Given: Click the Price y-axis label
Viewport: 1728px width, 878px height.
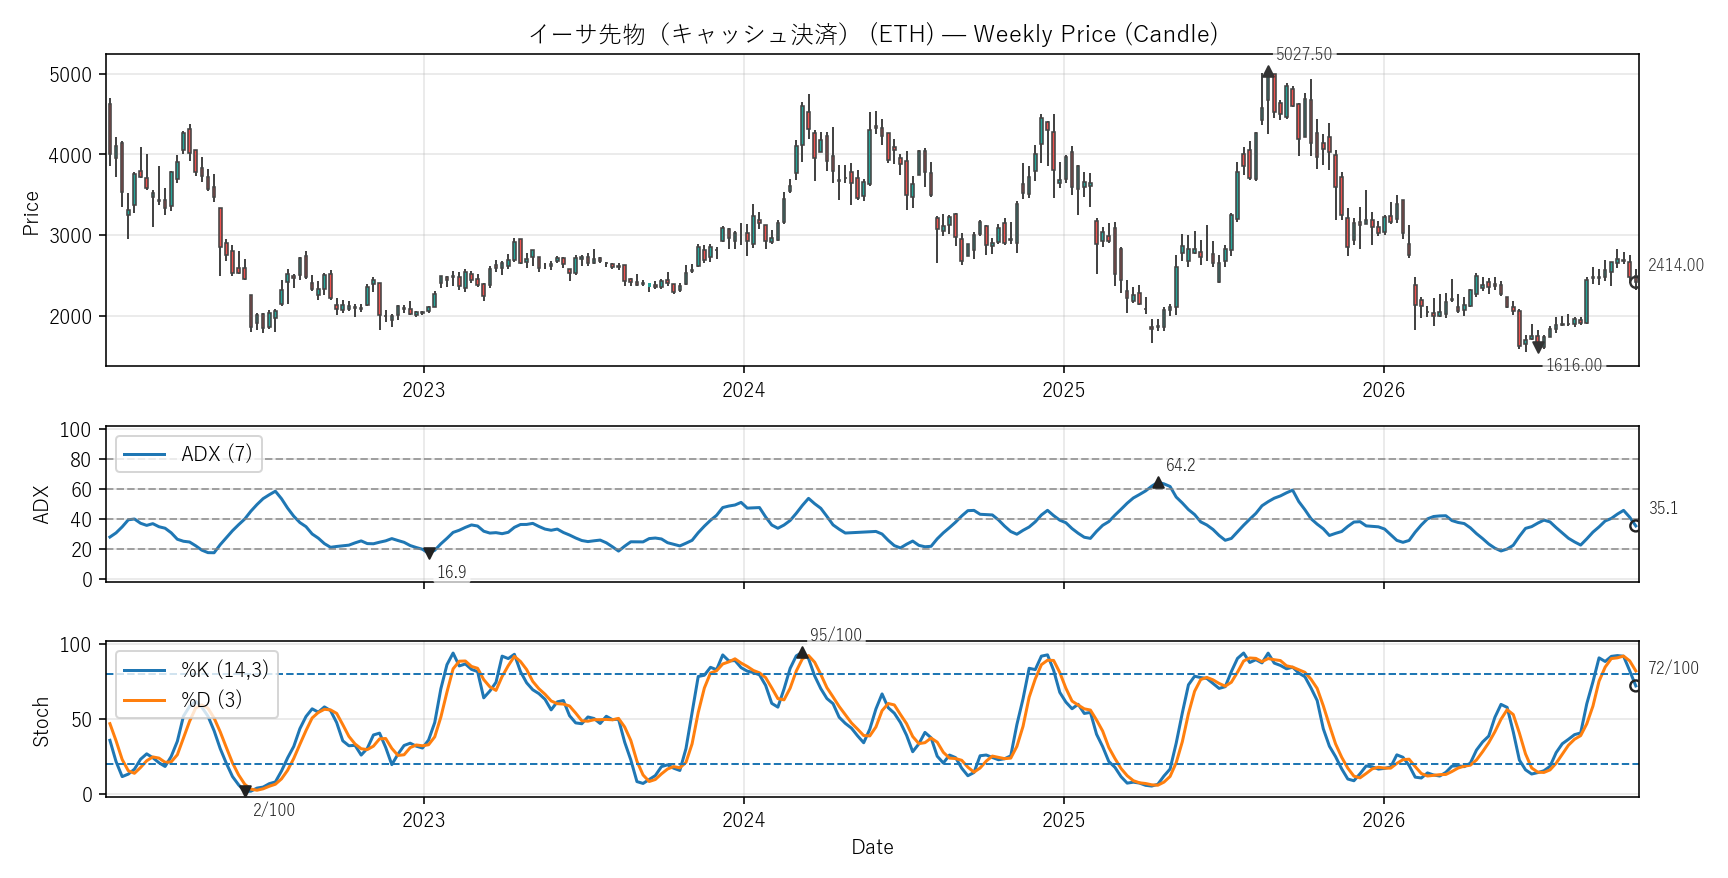Looking at the screenshot, I should pos(31,213).
